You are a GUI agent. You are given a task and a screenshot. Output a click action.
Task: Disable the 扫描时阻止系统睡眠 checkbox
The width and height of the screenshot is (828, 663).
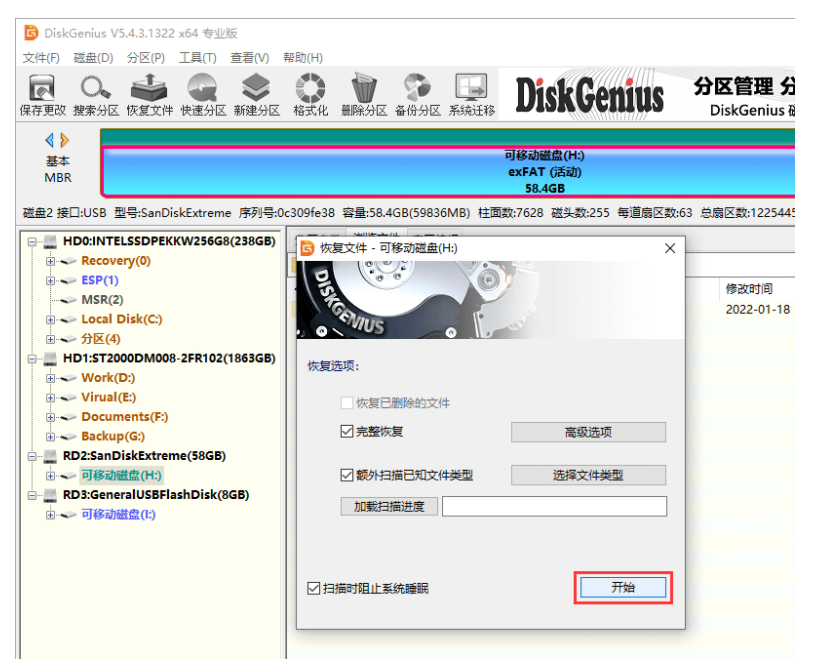tap(315, 588)
